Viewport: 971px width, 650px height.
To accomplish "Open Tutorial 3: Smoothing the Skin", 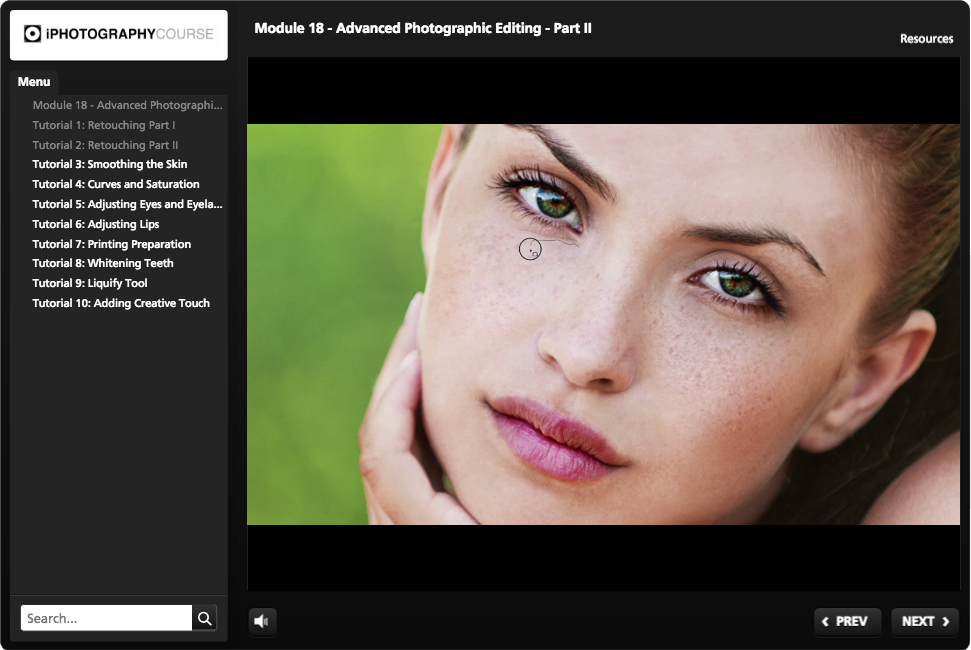I will point(110,164).
